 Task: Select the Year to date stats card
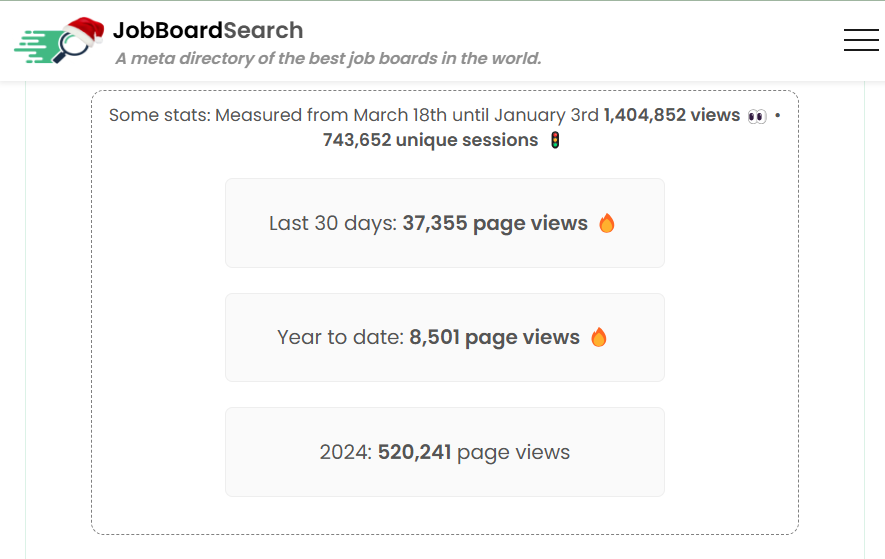pyautogui.click(x=445, y=338)
